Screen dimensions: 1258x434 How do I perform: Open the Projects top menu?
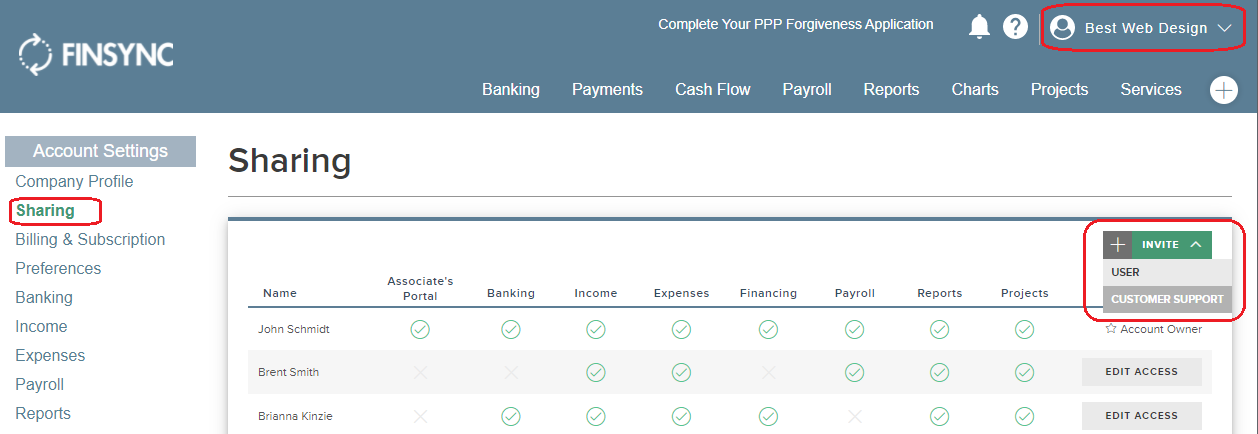[1059, 89]
